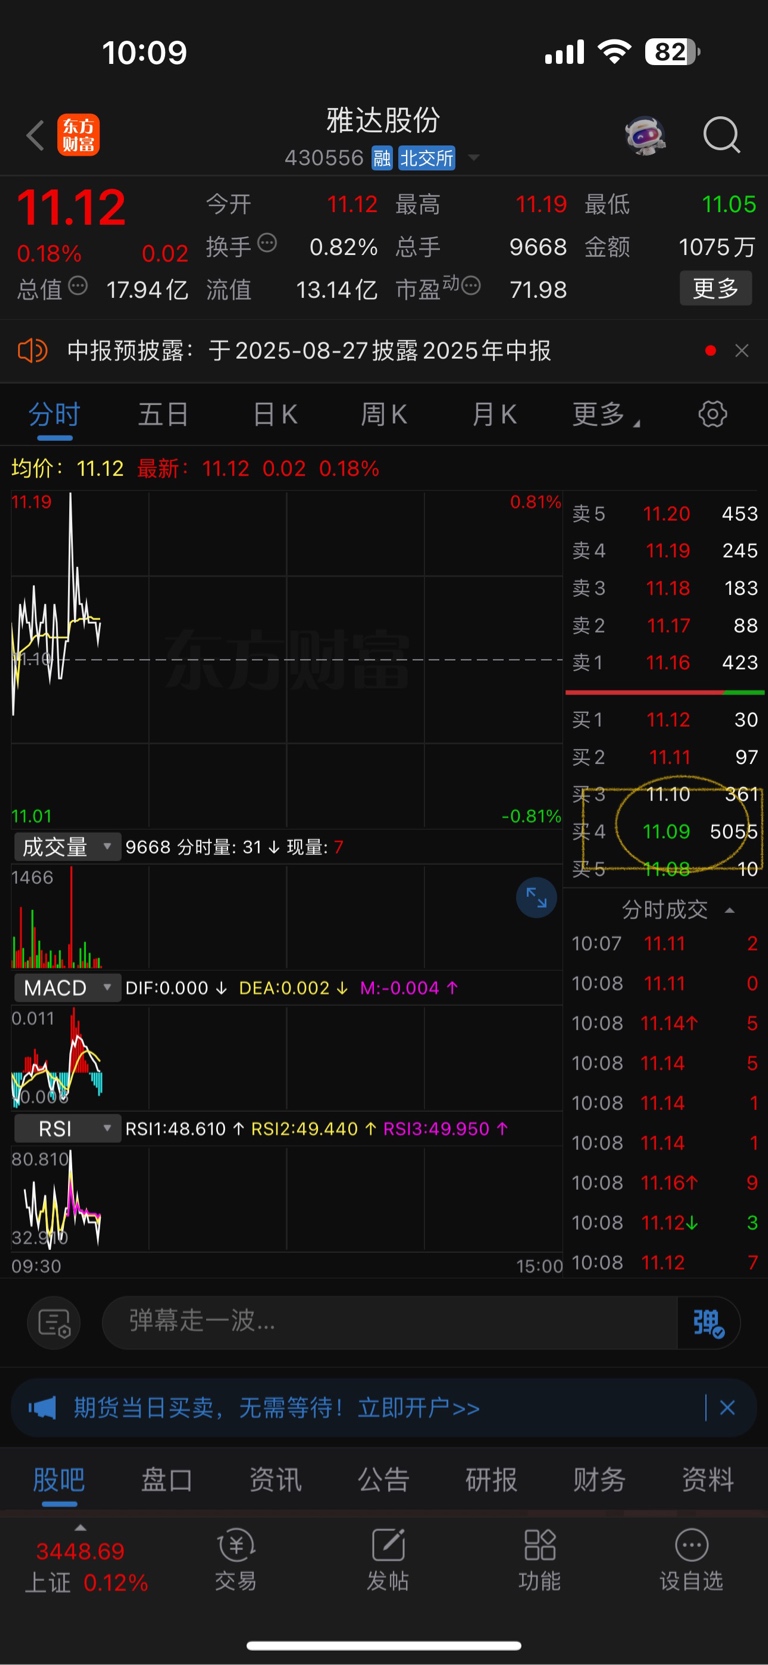Tap the 卖1 row at 11.16
Image resolution: width=768 pixels, height=1665 pixels.
[665, 663]
